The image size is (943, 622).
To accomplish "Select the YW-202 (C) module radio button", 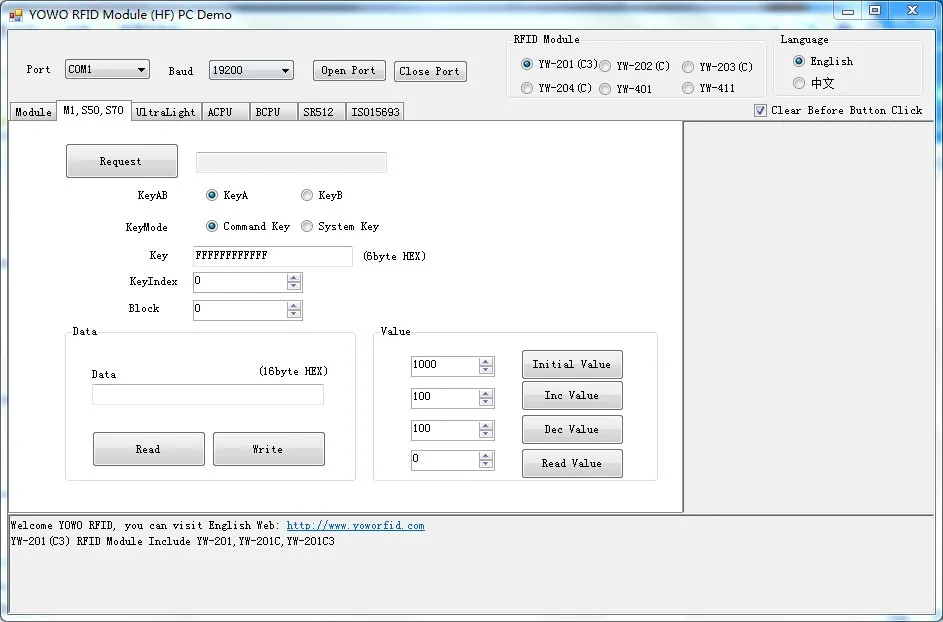I will pyautogui.click(x=605, y=66).
